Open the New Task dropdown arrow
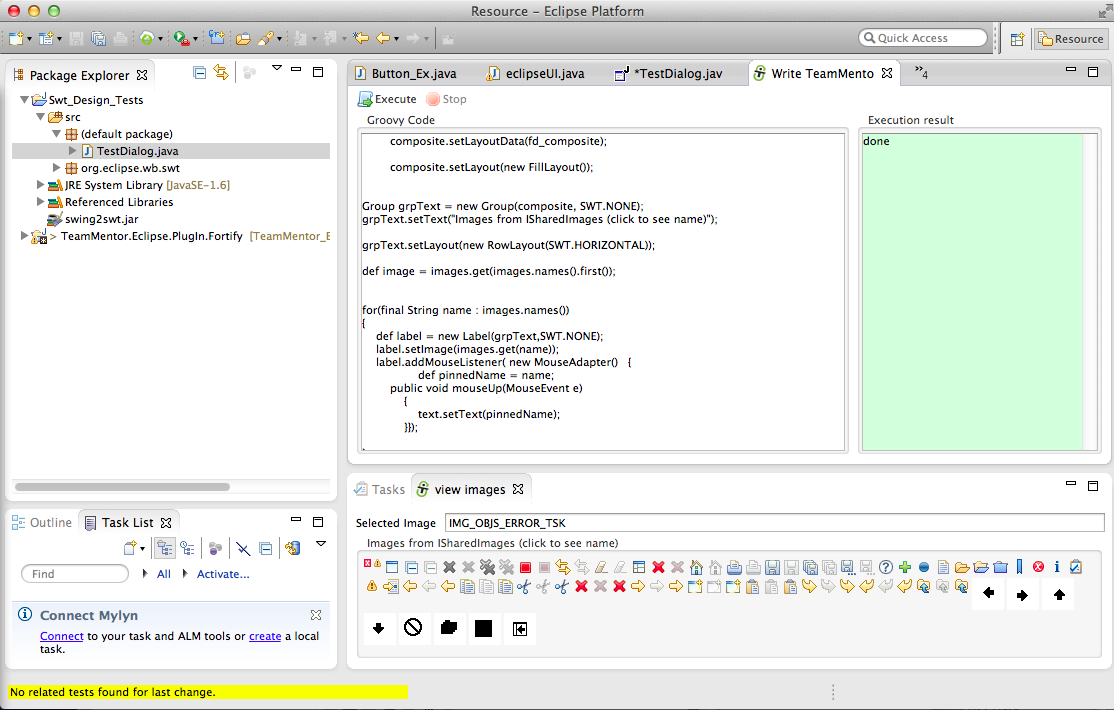 point(142,549)
